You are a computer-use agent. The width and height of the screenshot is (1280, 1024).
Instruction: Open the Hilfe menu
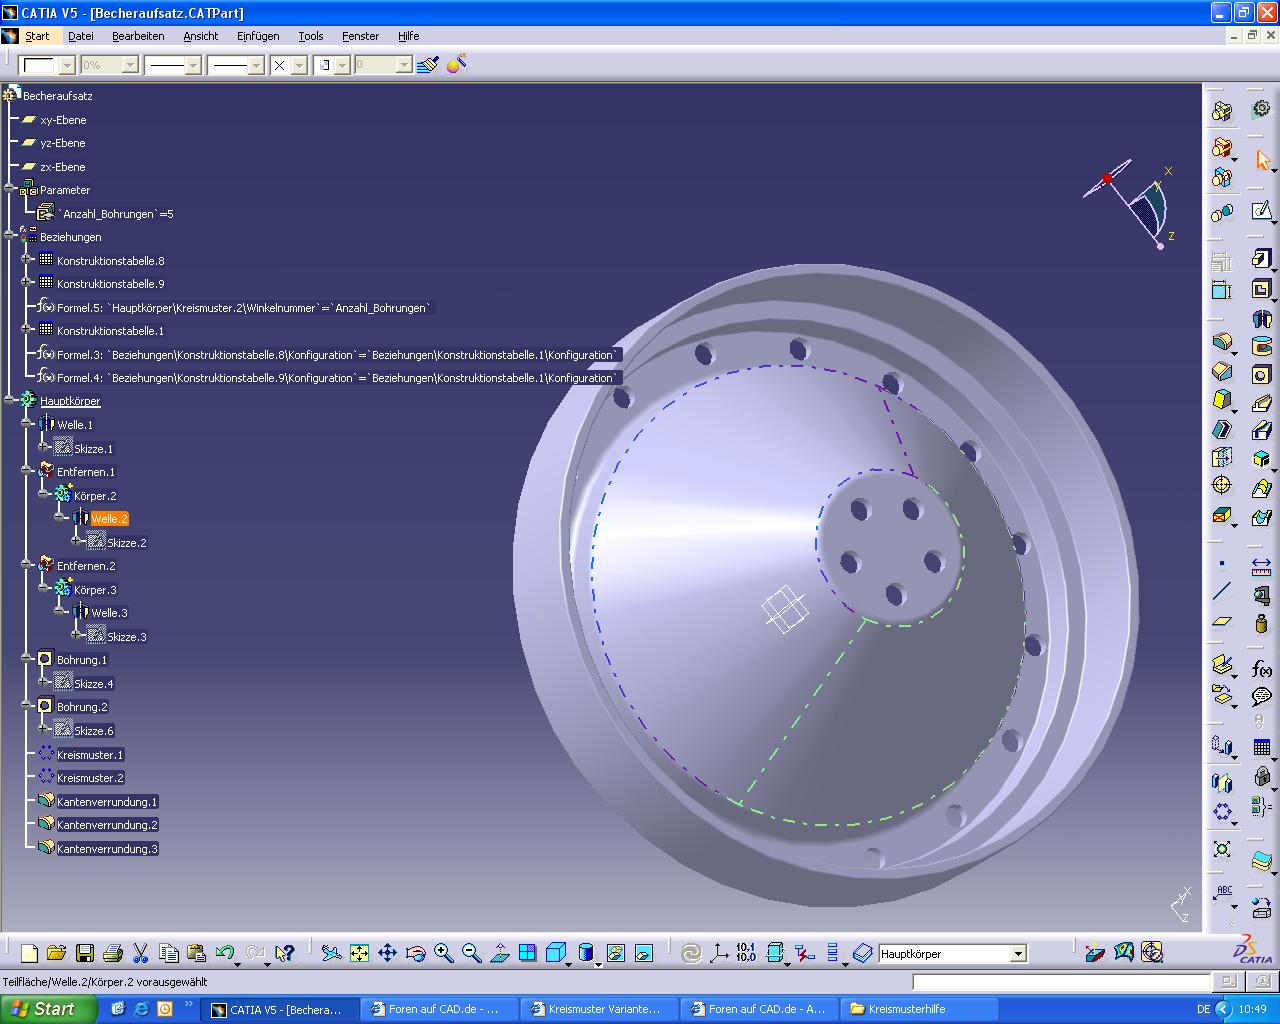[x=408, y=36]
